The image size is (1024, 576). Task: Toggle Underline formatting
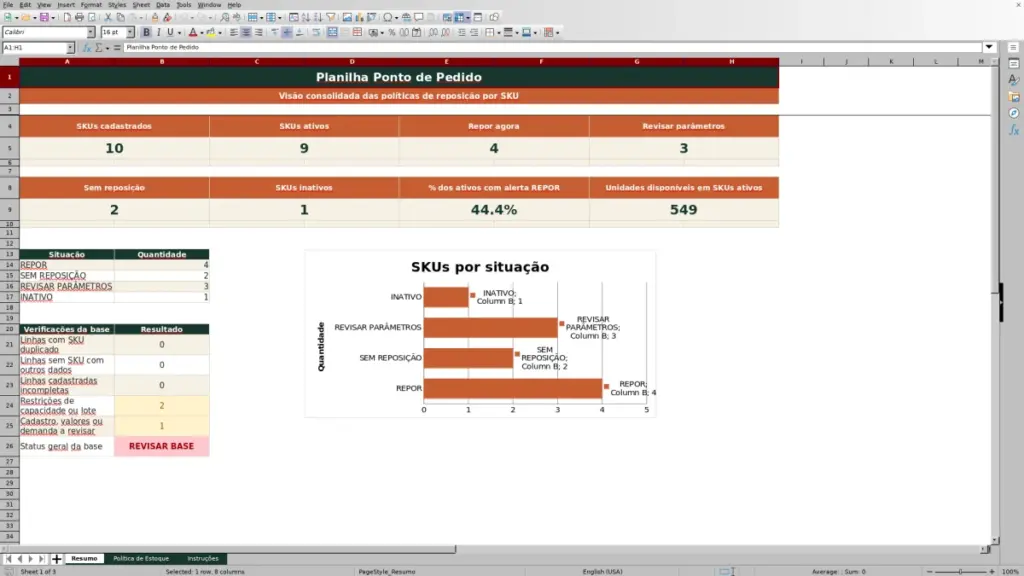pos(170,33)
